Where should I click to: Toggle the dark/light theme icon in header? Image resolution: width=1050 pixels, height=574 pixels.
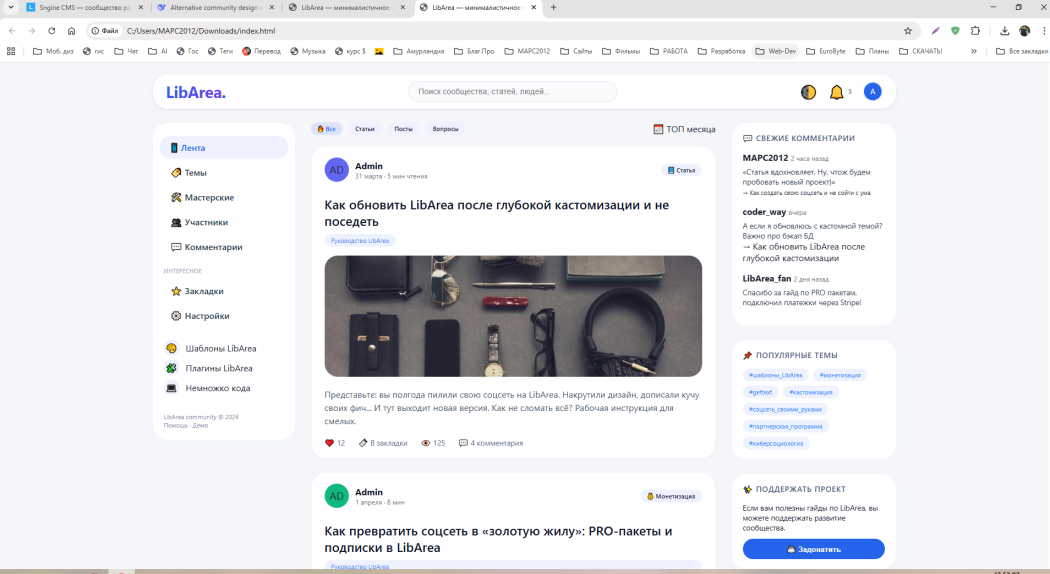coord(808,92)
